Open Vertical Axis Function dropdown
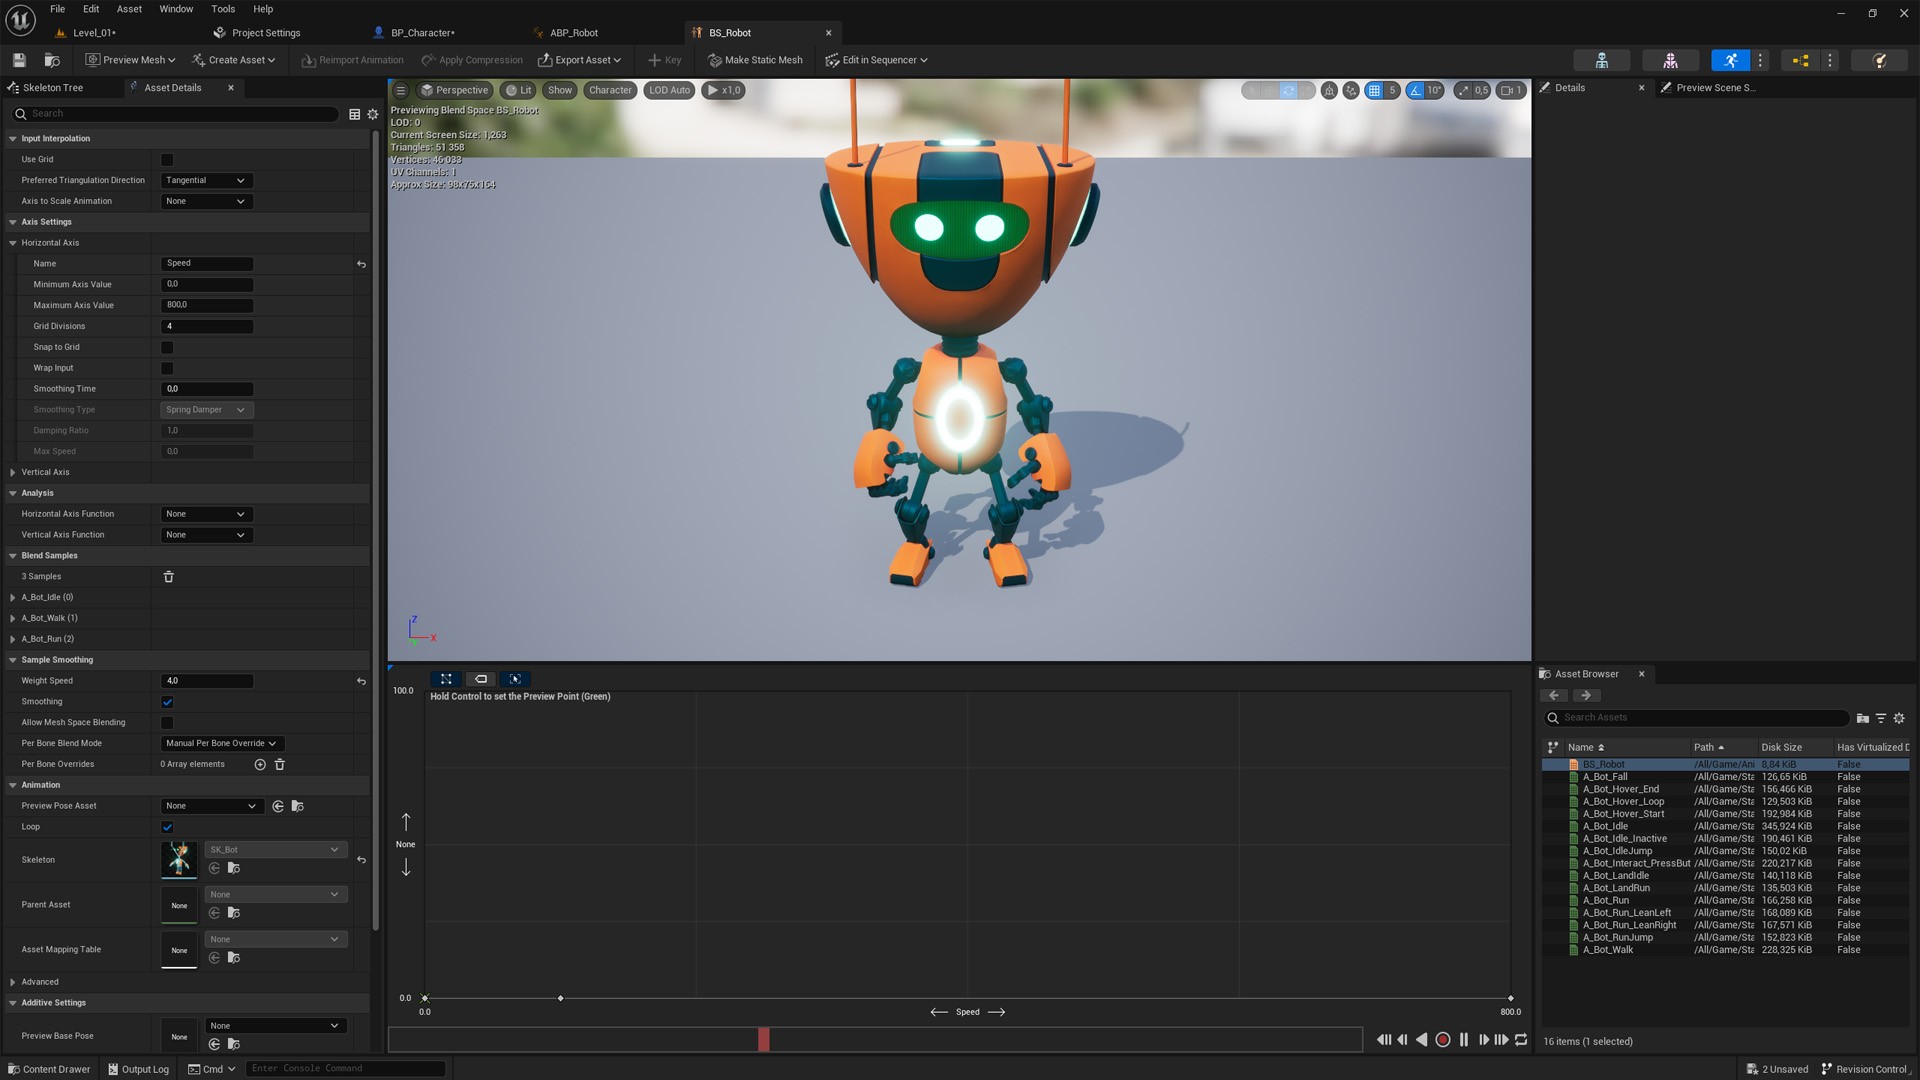Image resolution: width=1920 pixels, height=1080 pixels. click(205, 535)
